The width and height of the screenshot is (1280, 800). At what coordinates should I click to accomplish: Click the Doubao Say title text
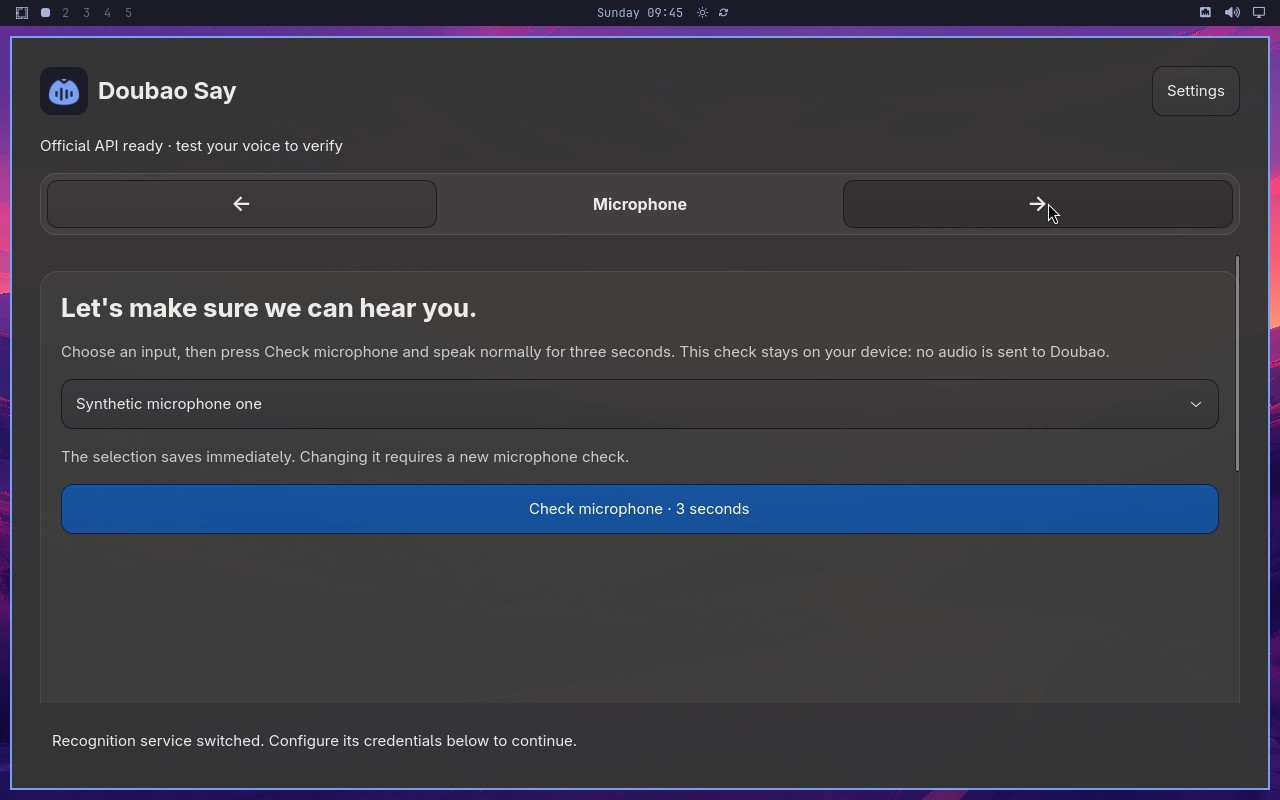pyautogui.click(x=167, y=91)
